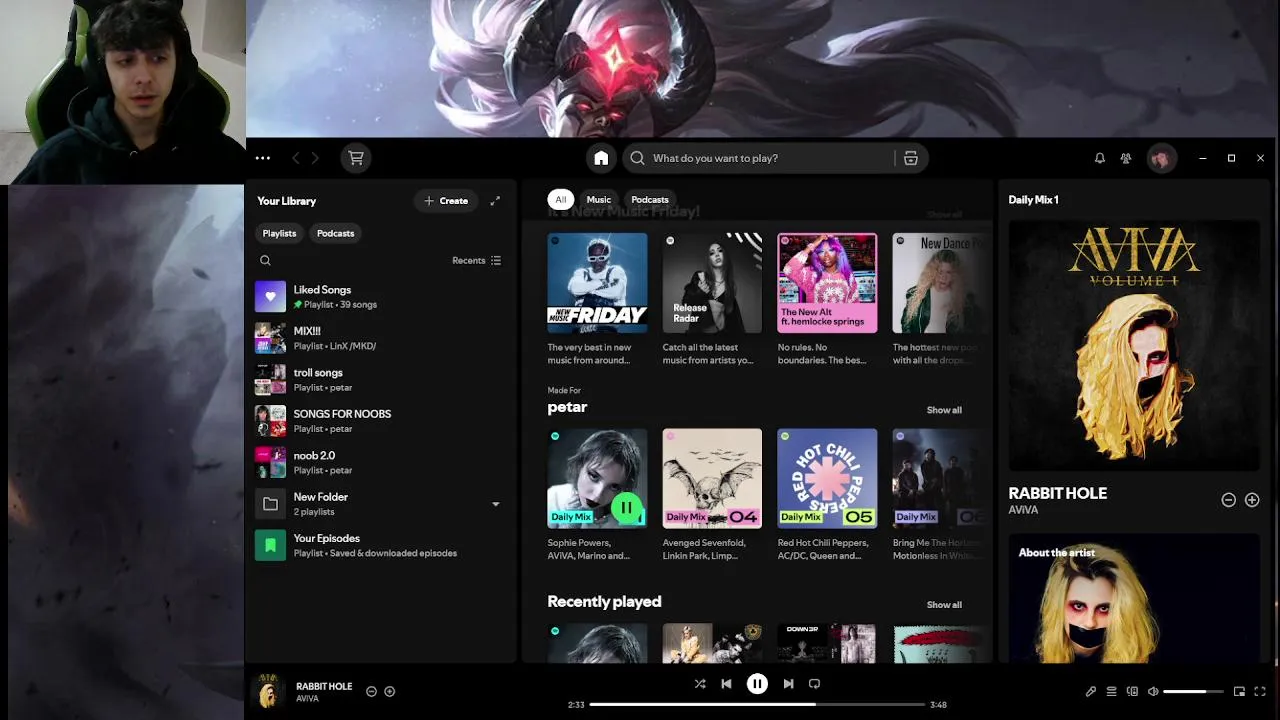Filter library by Podcasts

tap(335, 233)
